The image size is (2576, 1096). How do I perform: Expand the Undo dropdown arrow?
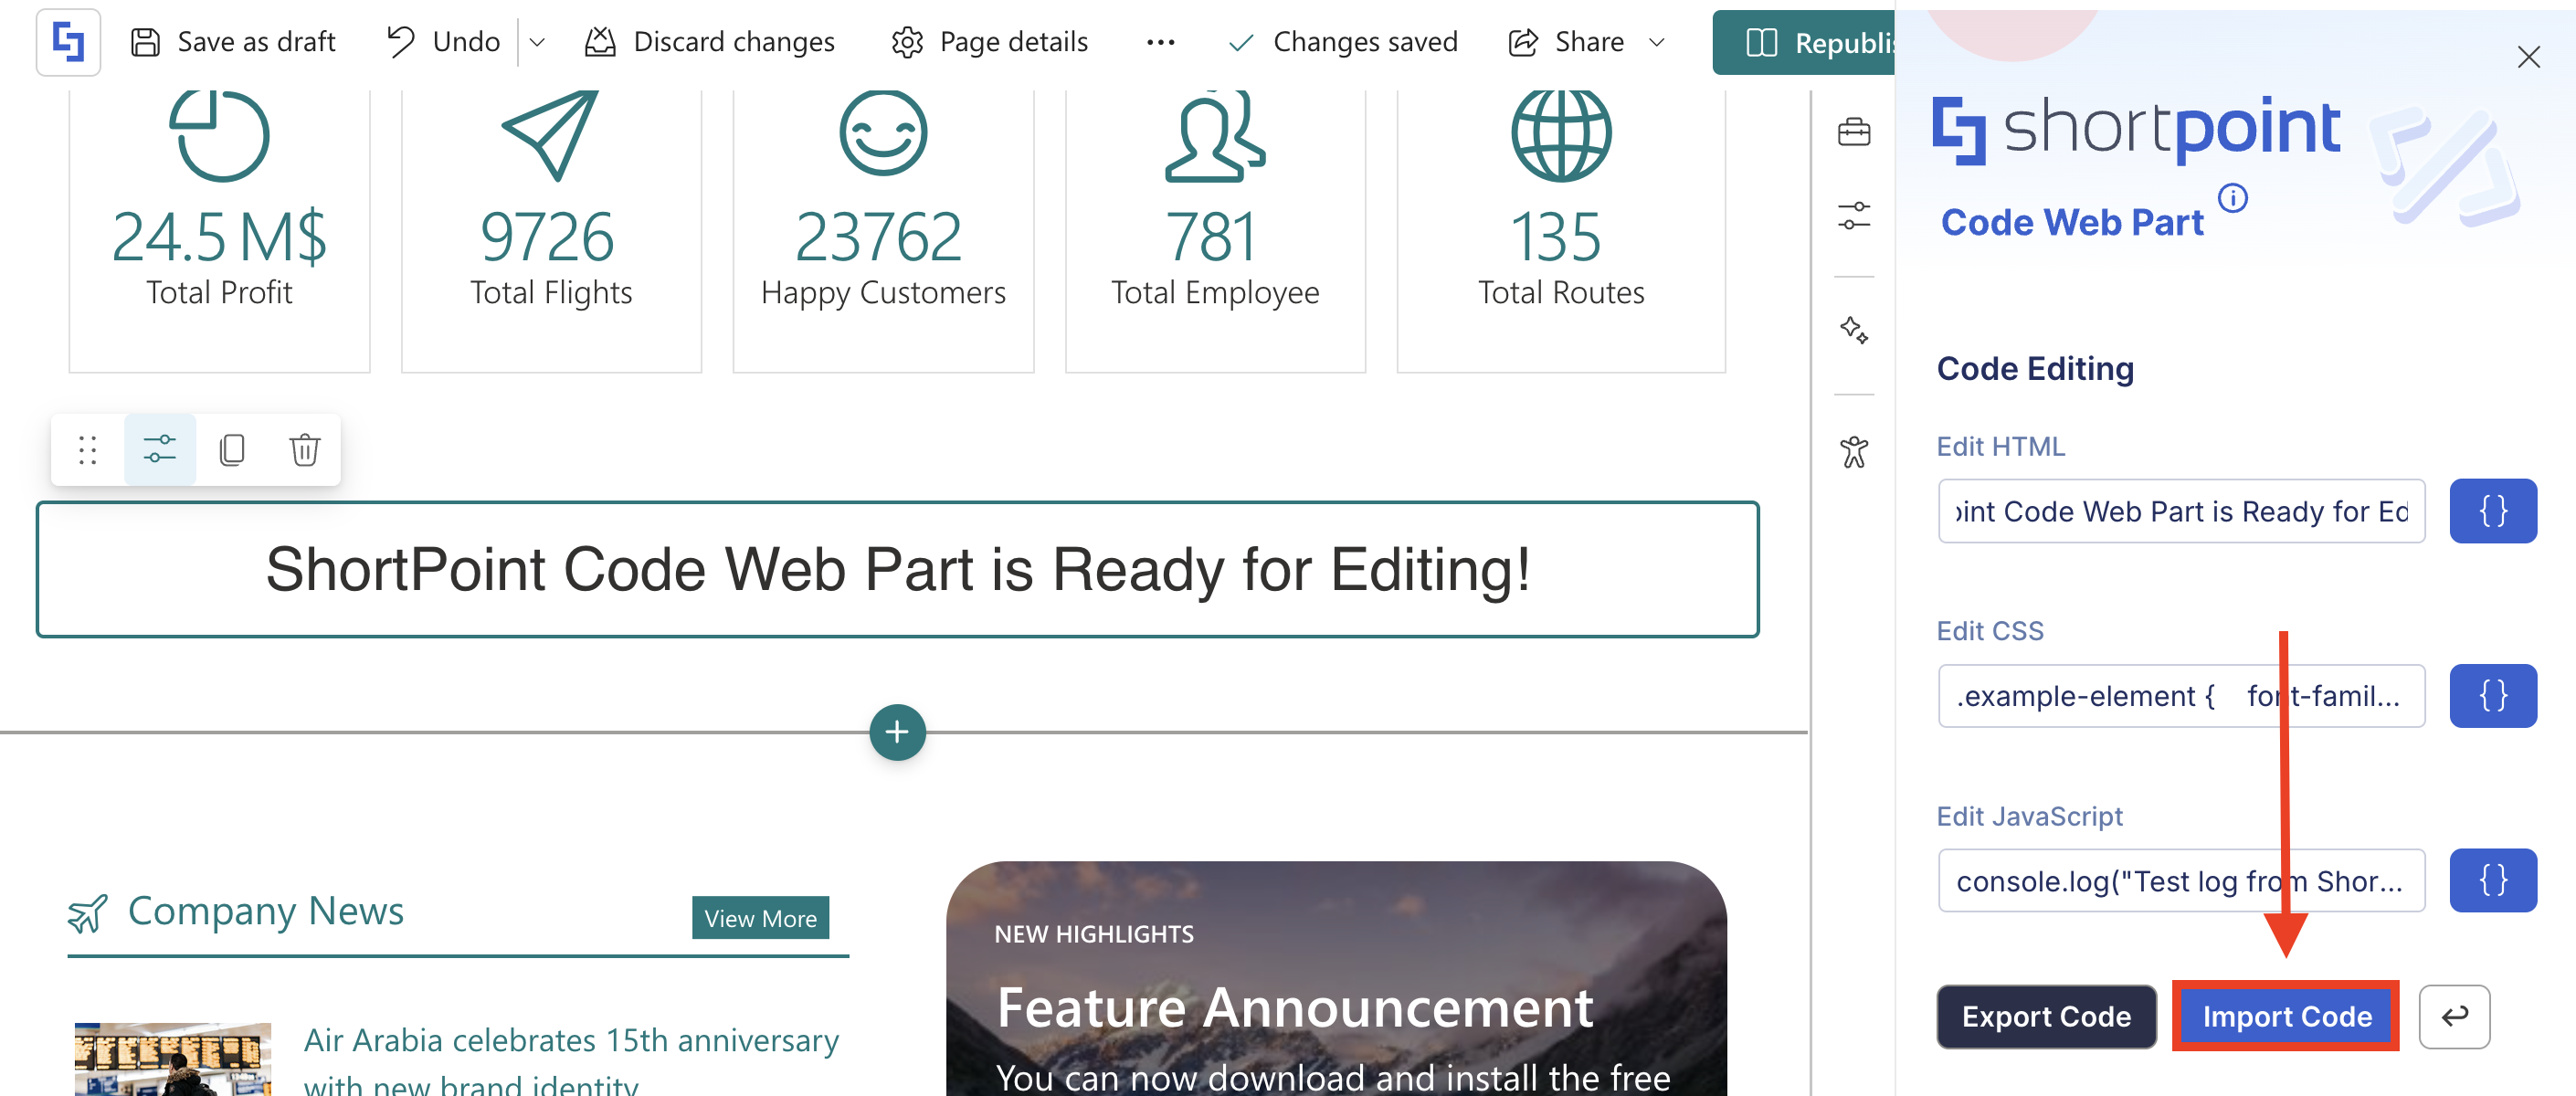click(537, 42)
